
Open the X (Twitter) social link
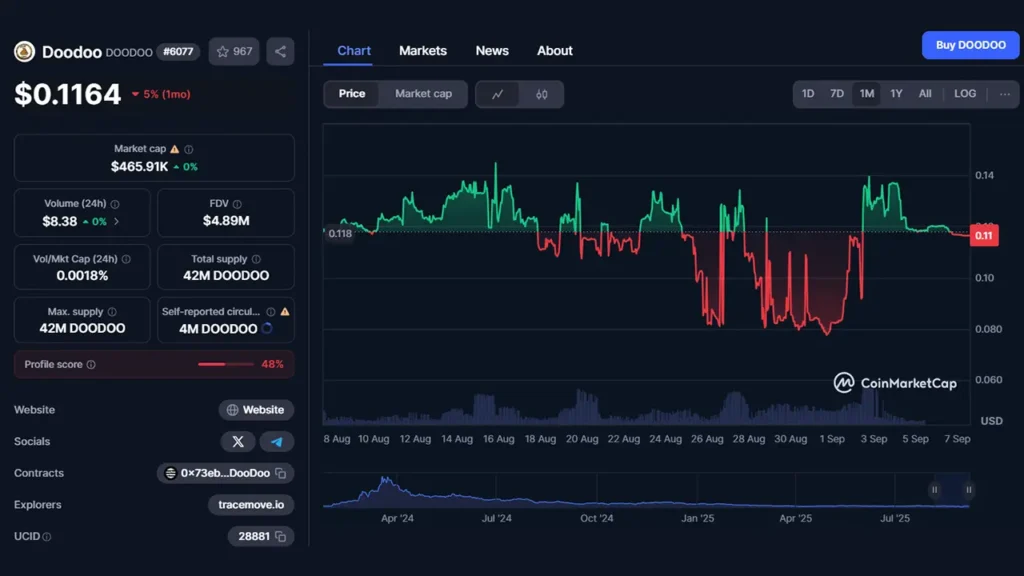tap(238, 441)
